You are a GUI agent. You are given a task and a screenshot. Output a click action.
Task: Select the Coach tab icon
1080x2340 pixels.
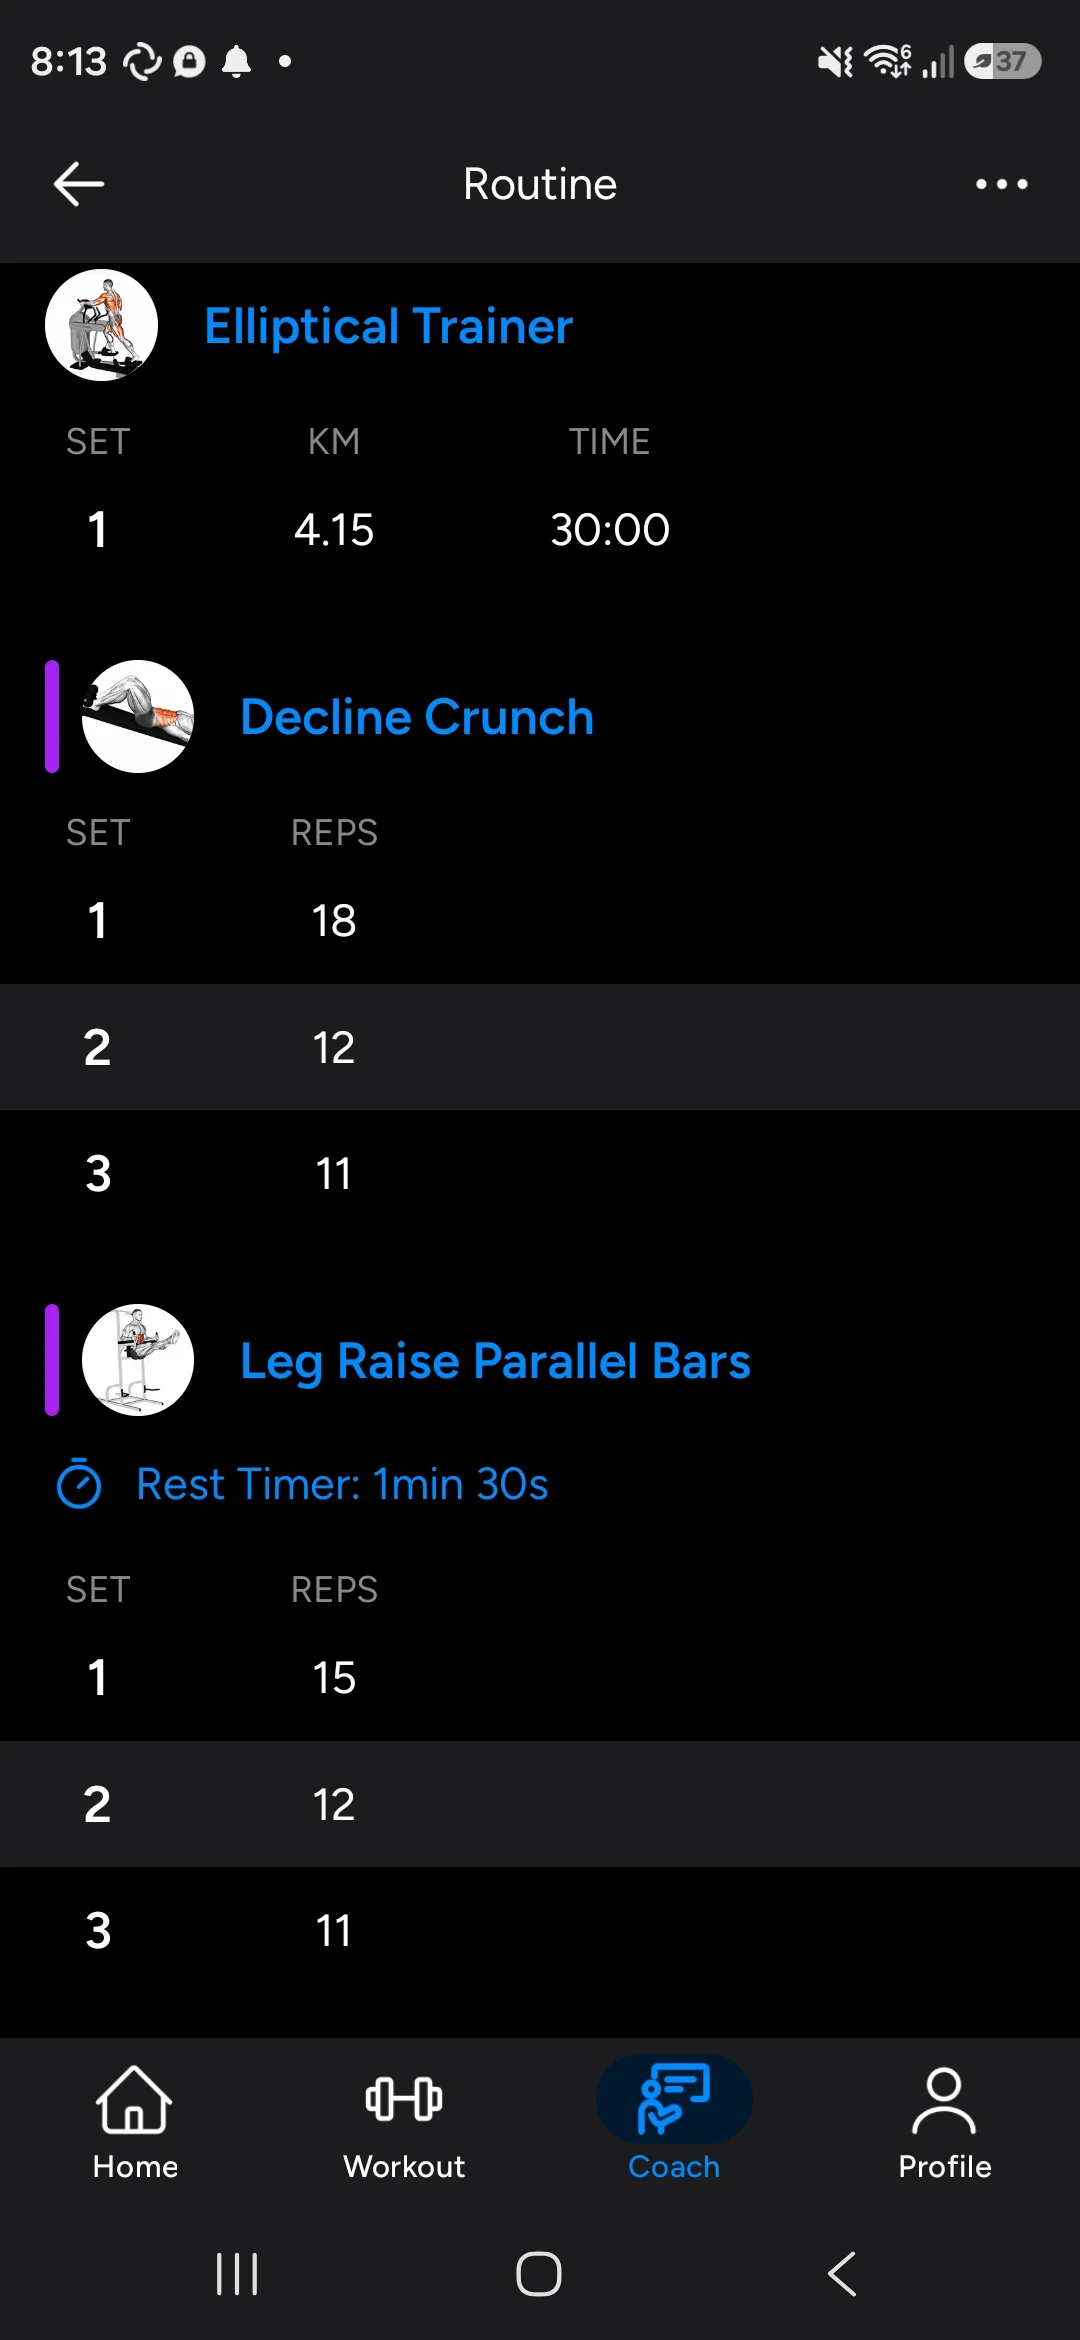point(674,2099)
